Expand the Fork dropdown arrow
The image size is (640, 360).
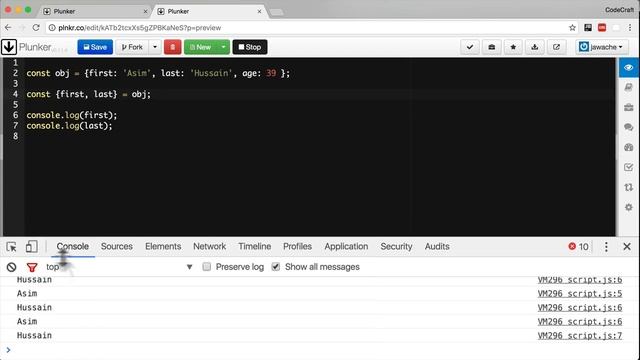tap(155, 47)
